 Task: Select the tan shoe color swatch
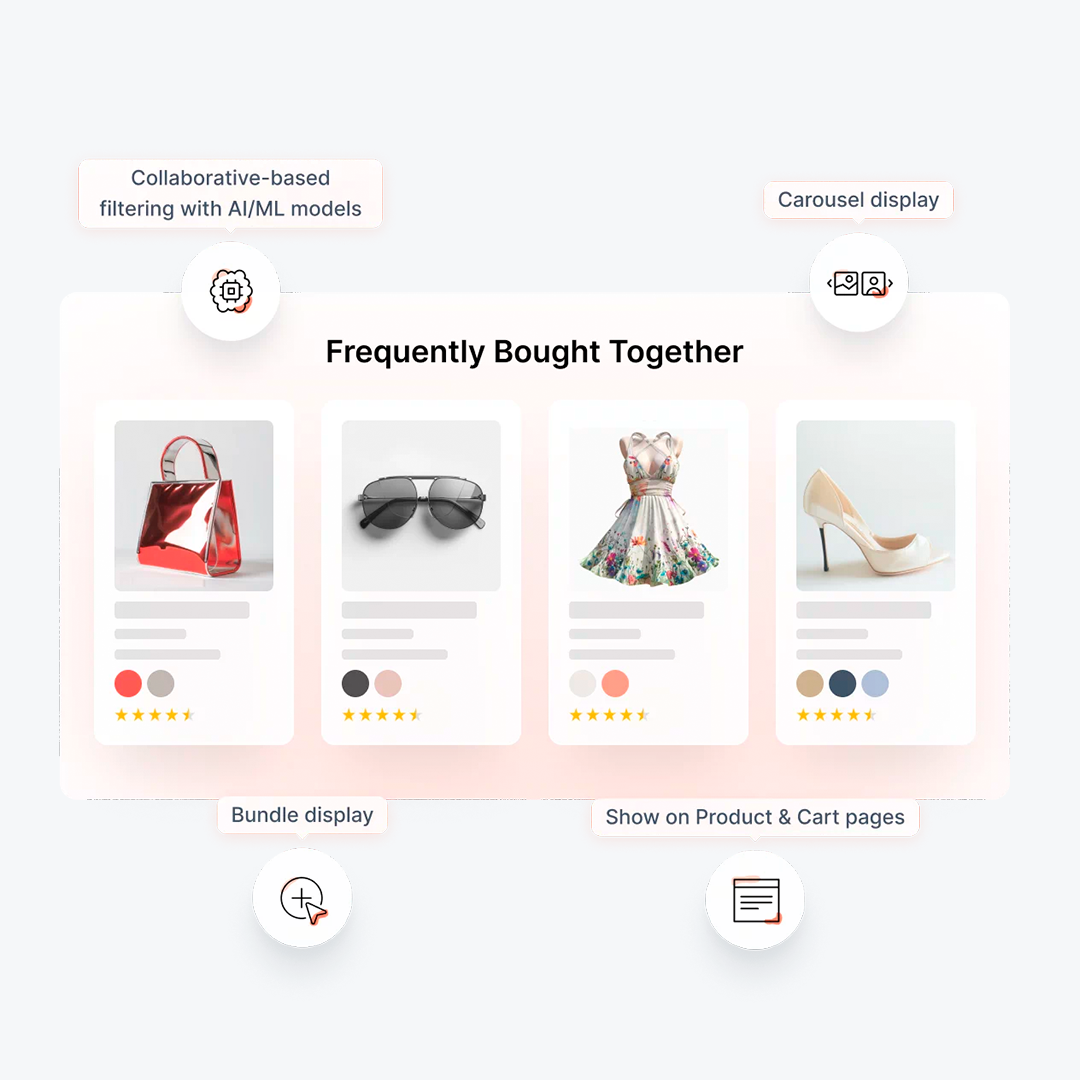[810, 683]
